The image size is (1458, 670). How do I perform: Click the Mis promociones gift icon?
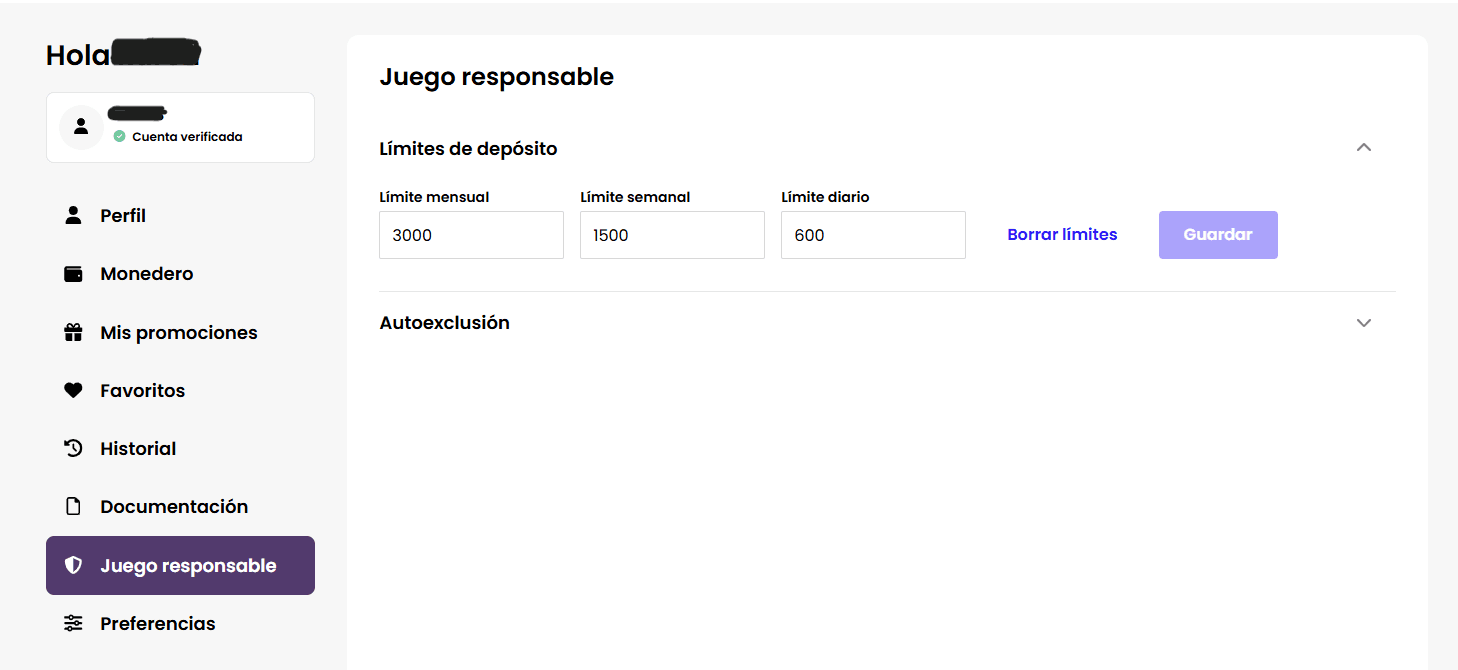73,332
